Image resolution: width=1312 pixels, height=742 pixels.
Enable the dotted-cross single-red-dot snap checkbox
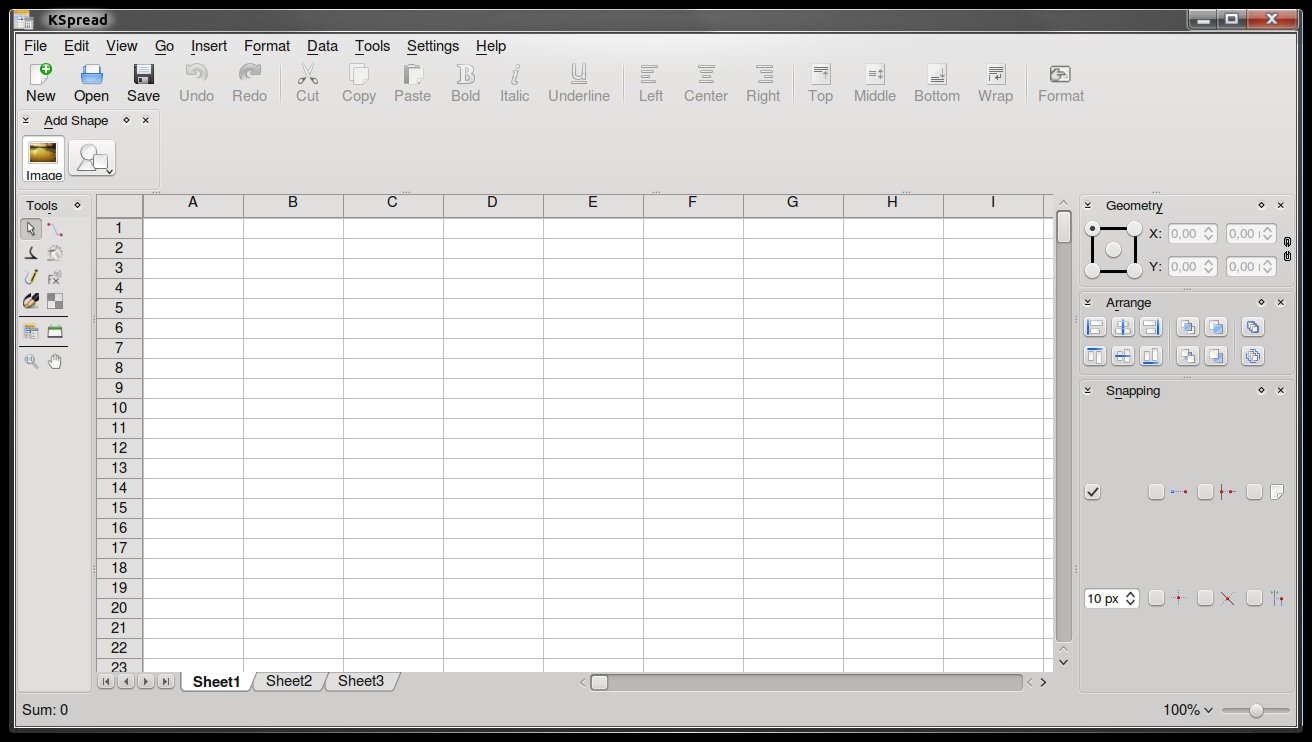(1156, 598)
